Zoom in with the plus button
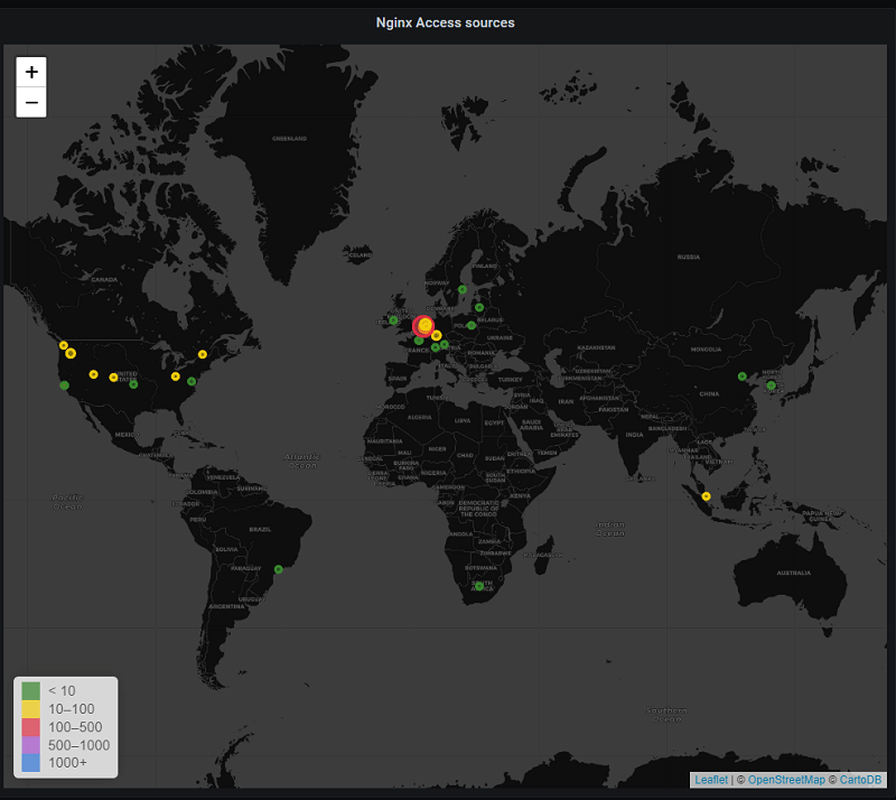Image resolution: width=896 pixels, height=800 pixels. 31,72
